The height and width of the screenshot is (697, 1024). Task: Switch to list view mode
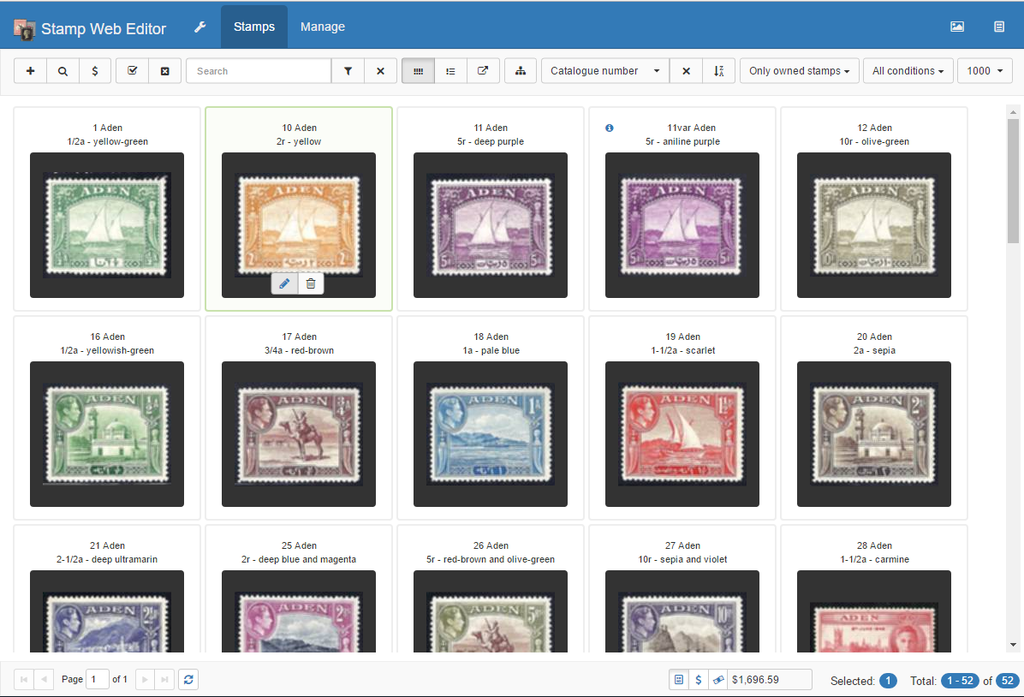[450, 71]
